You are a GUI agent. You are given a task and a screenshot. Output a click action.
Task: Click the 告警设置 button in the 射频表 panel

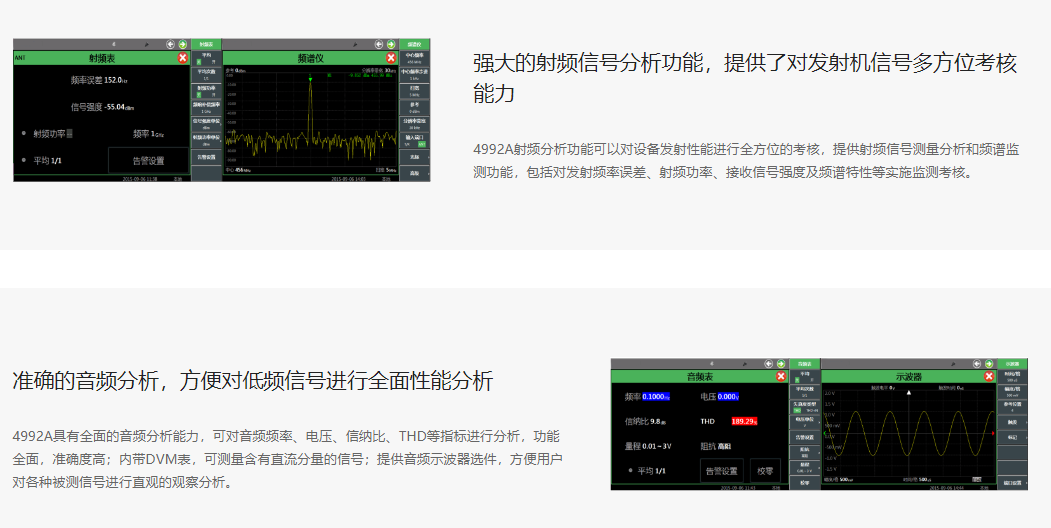[x=149, y=160]
